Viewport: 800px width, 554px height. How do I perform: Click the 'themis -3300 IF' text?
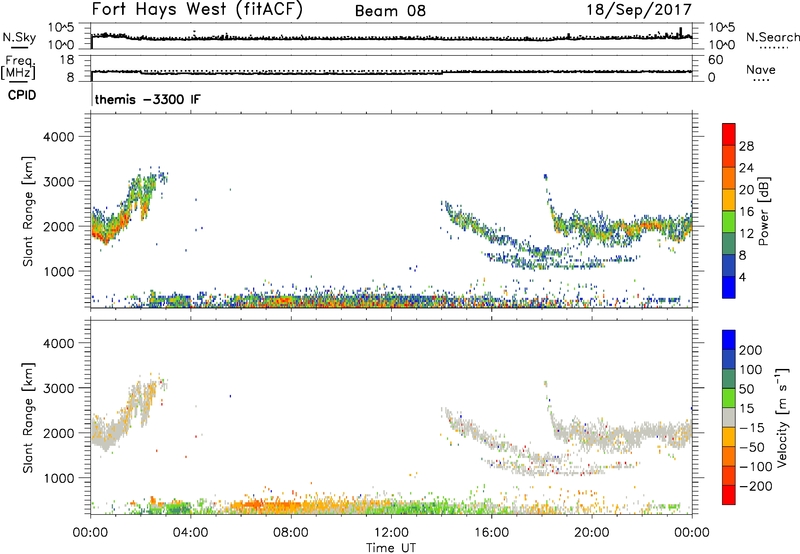coord(147,99)
